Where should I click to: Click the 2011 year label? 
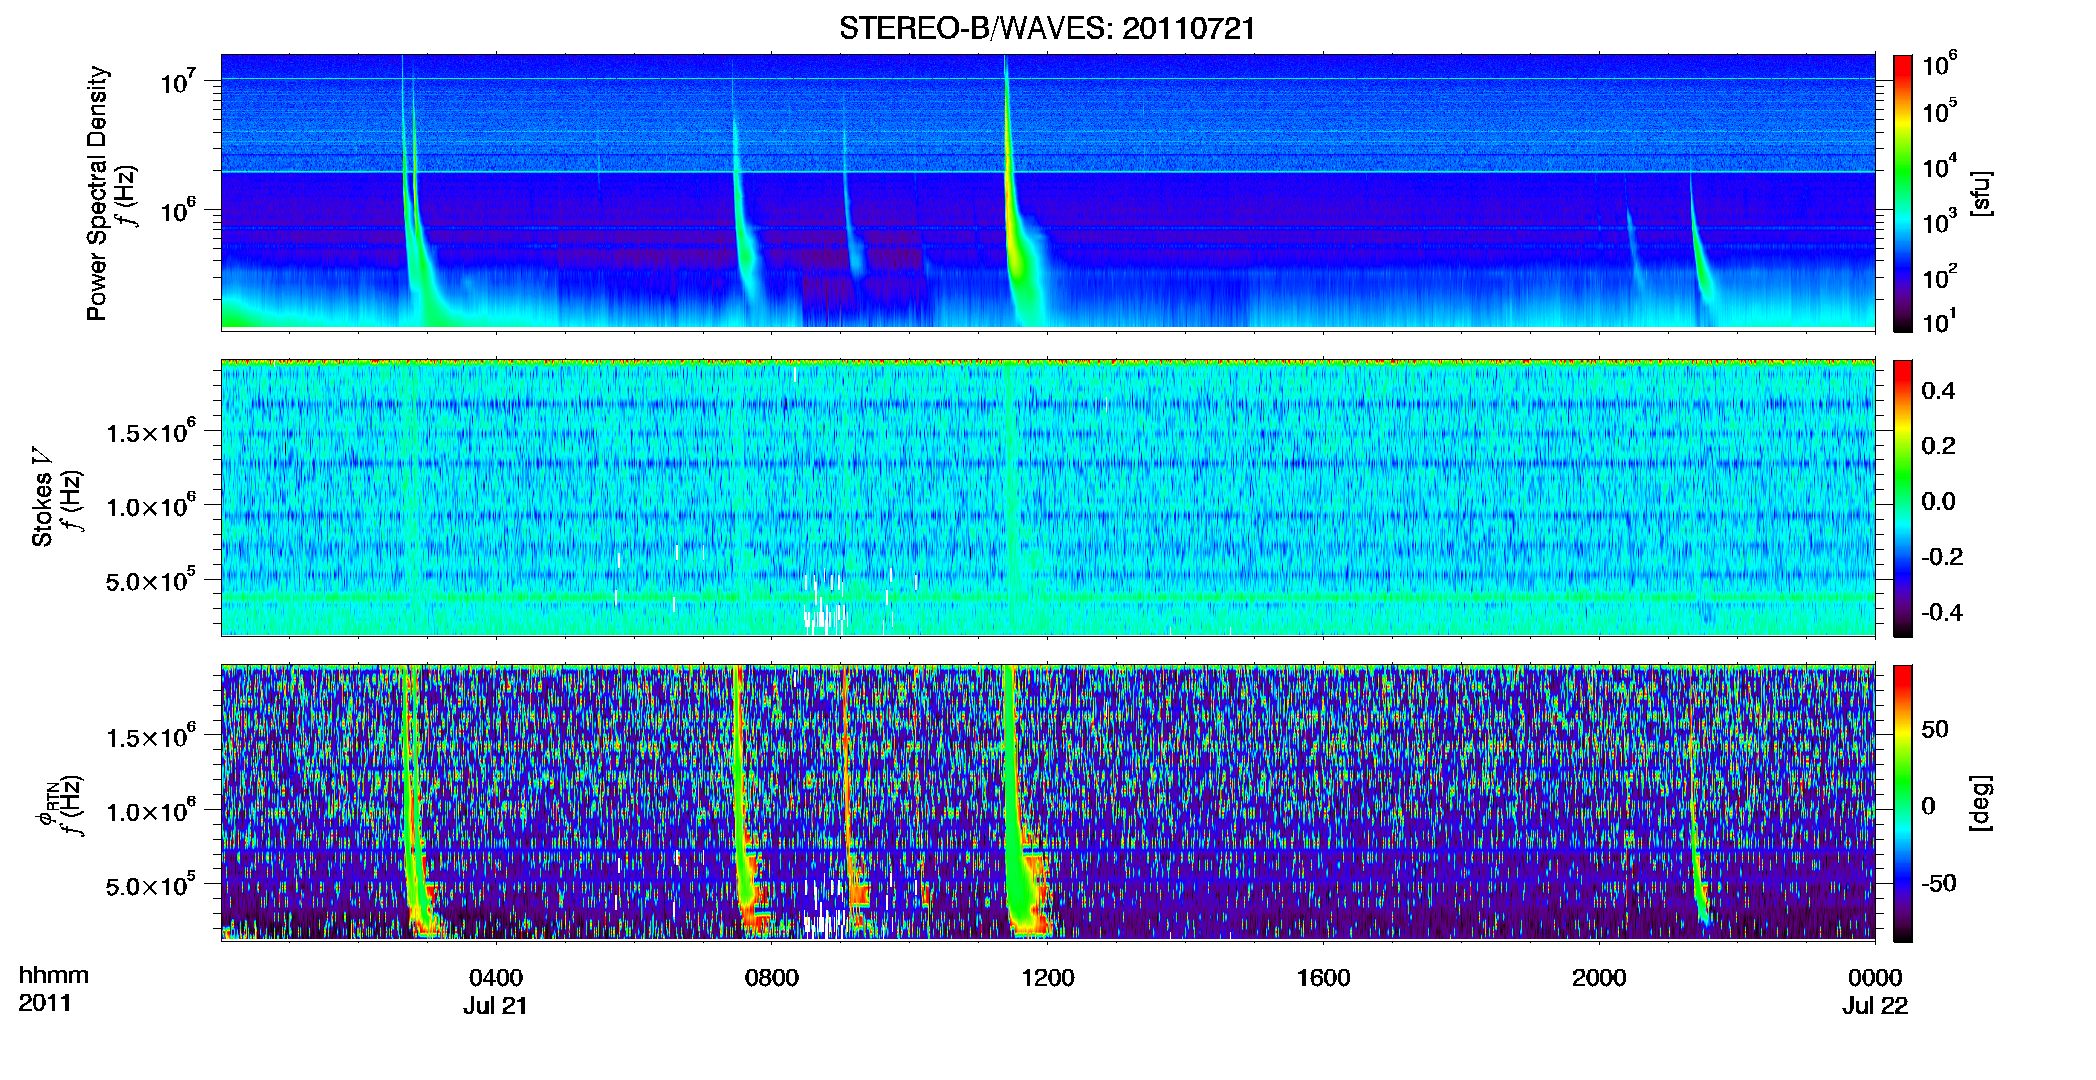coord(45,1003)
